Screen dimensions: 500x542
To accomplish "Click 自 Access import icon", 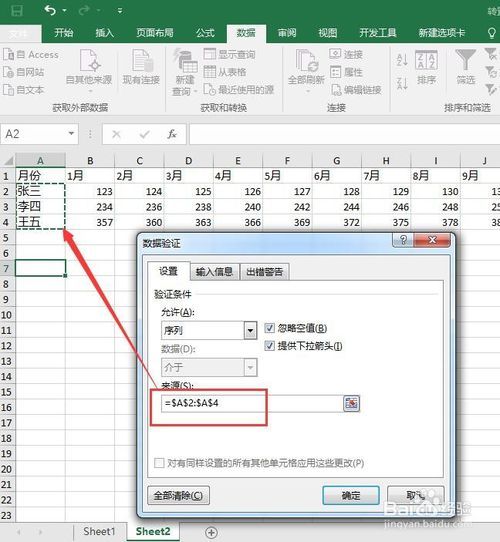I will (x=8, y=55).
